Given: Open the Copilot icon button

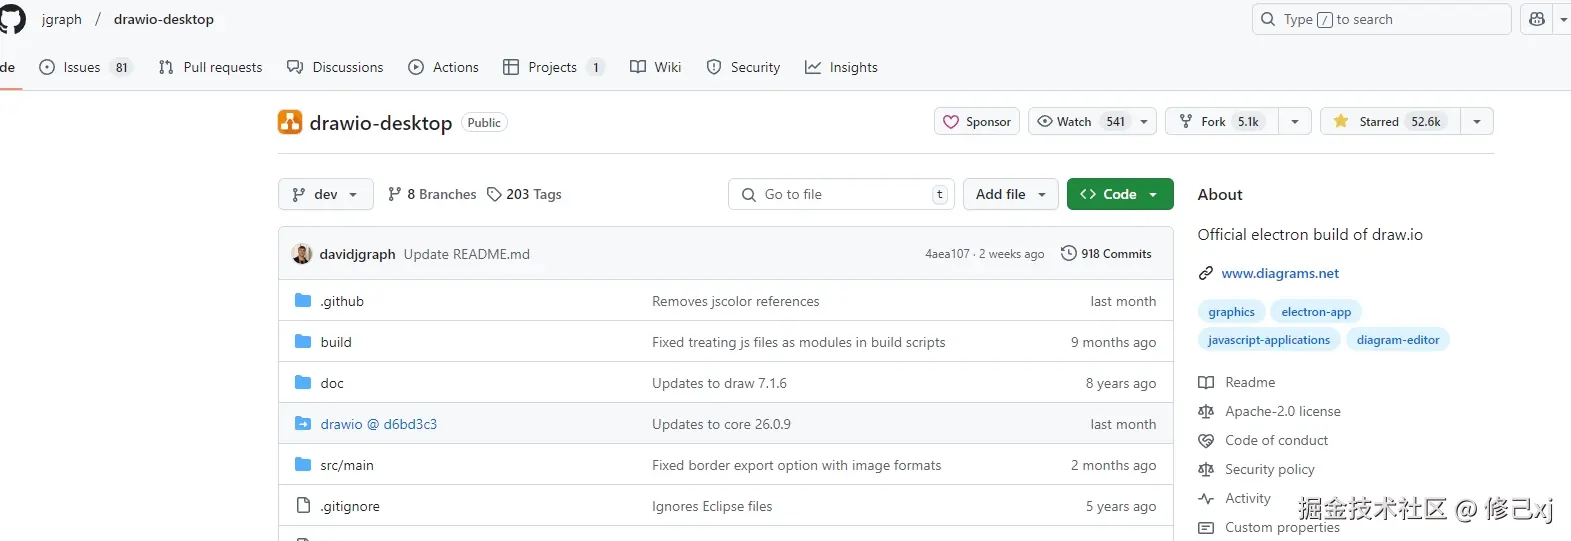Looking at the screenshot, I should pyautogui.click(x=1537, y=19).
